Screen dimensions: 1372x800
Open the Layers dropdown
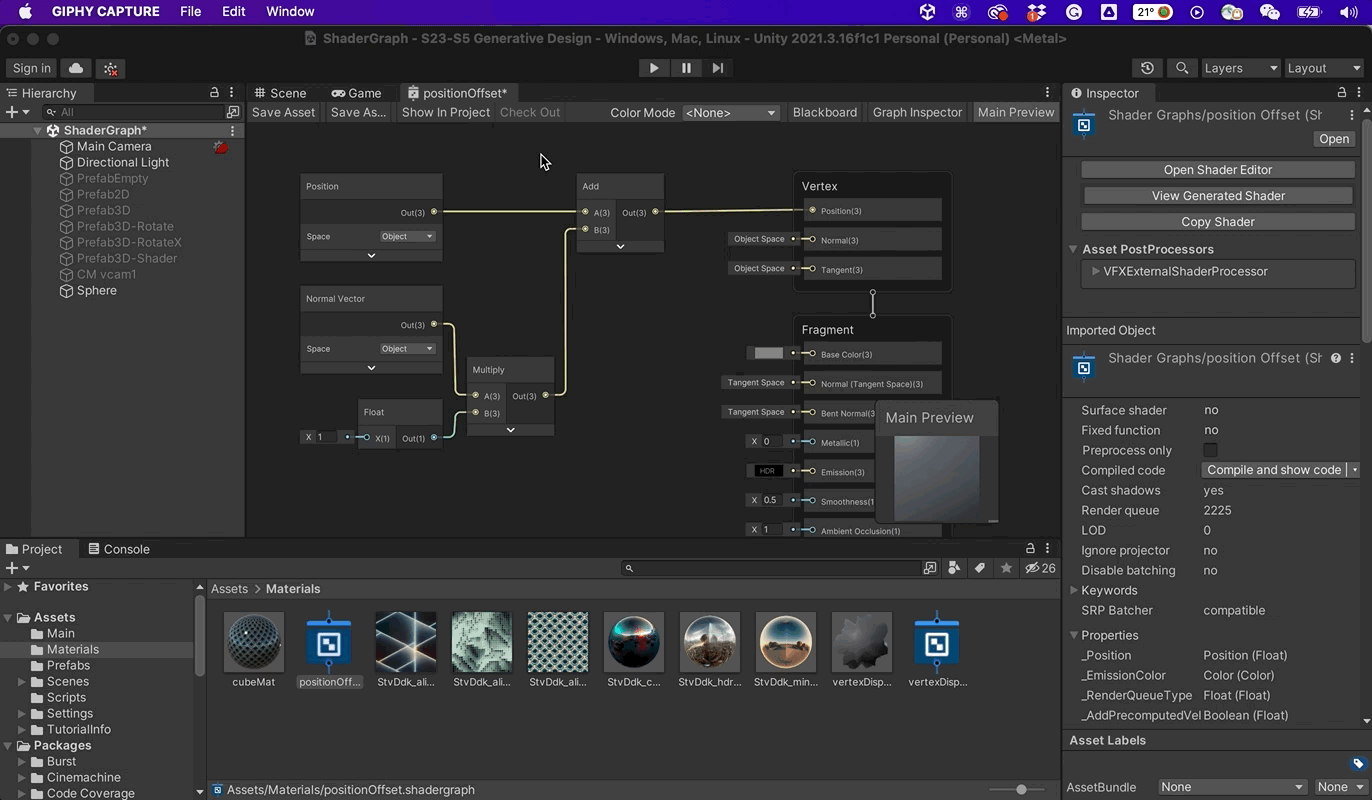(1240, 68)
